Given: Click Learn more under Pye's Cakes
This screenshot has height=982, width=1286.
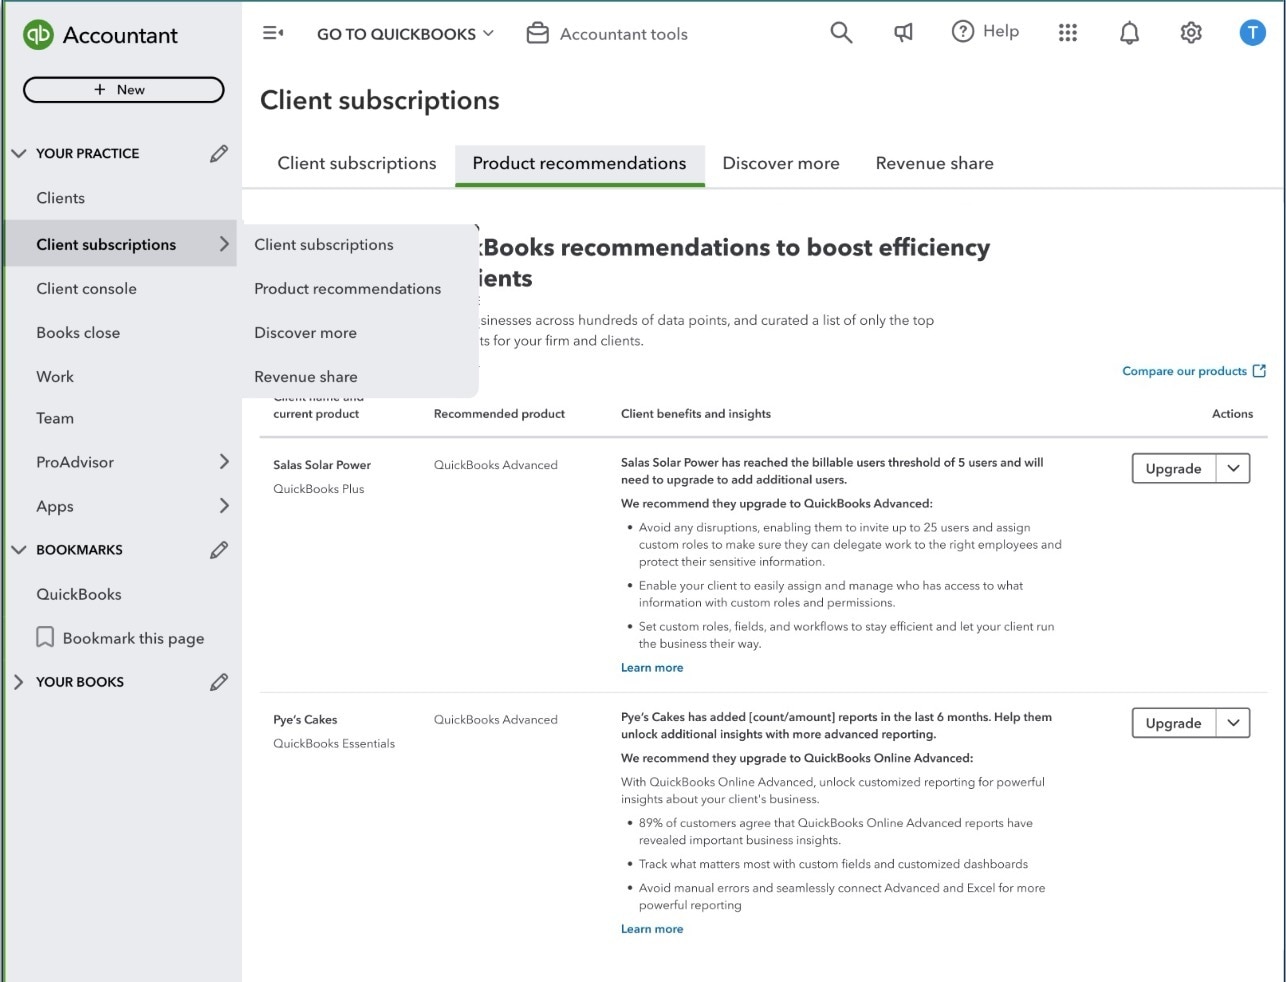Looking at the screenshot, I should [652, 929].
